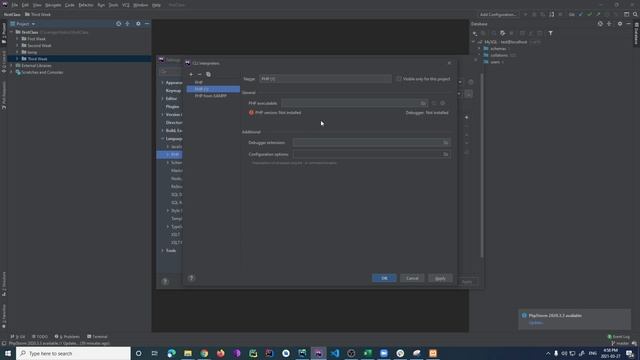Remove selected interpreter with minus icon

pyautogui.click(x=200, y=74)
